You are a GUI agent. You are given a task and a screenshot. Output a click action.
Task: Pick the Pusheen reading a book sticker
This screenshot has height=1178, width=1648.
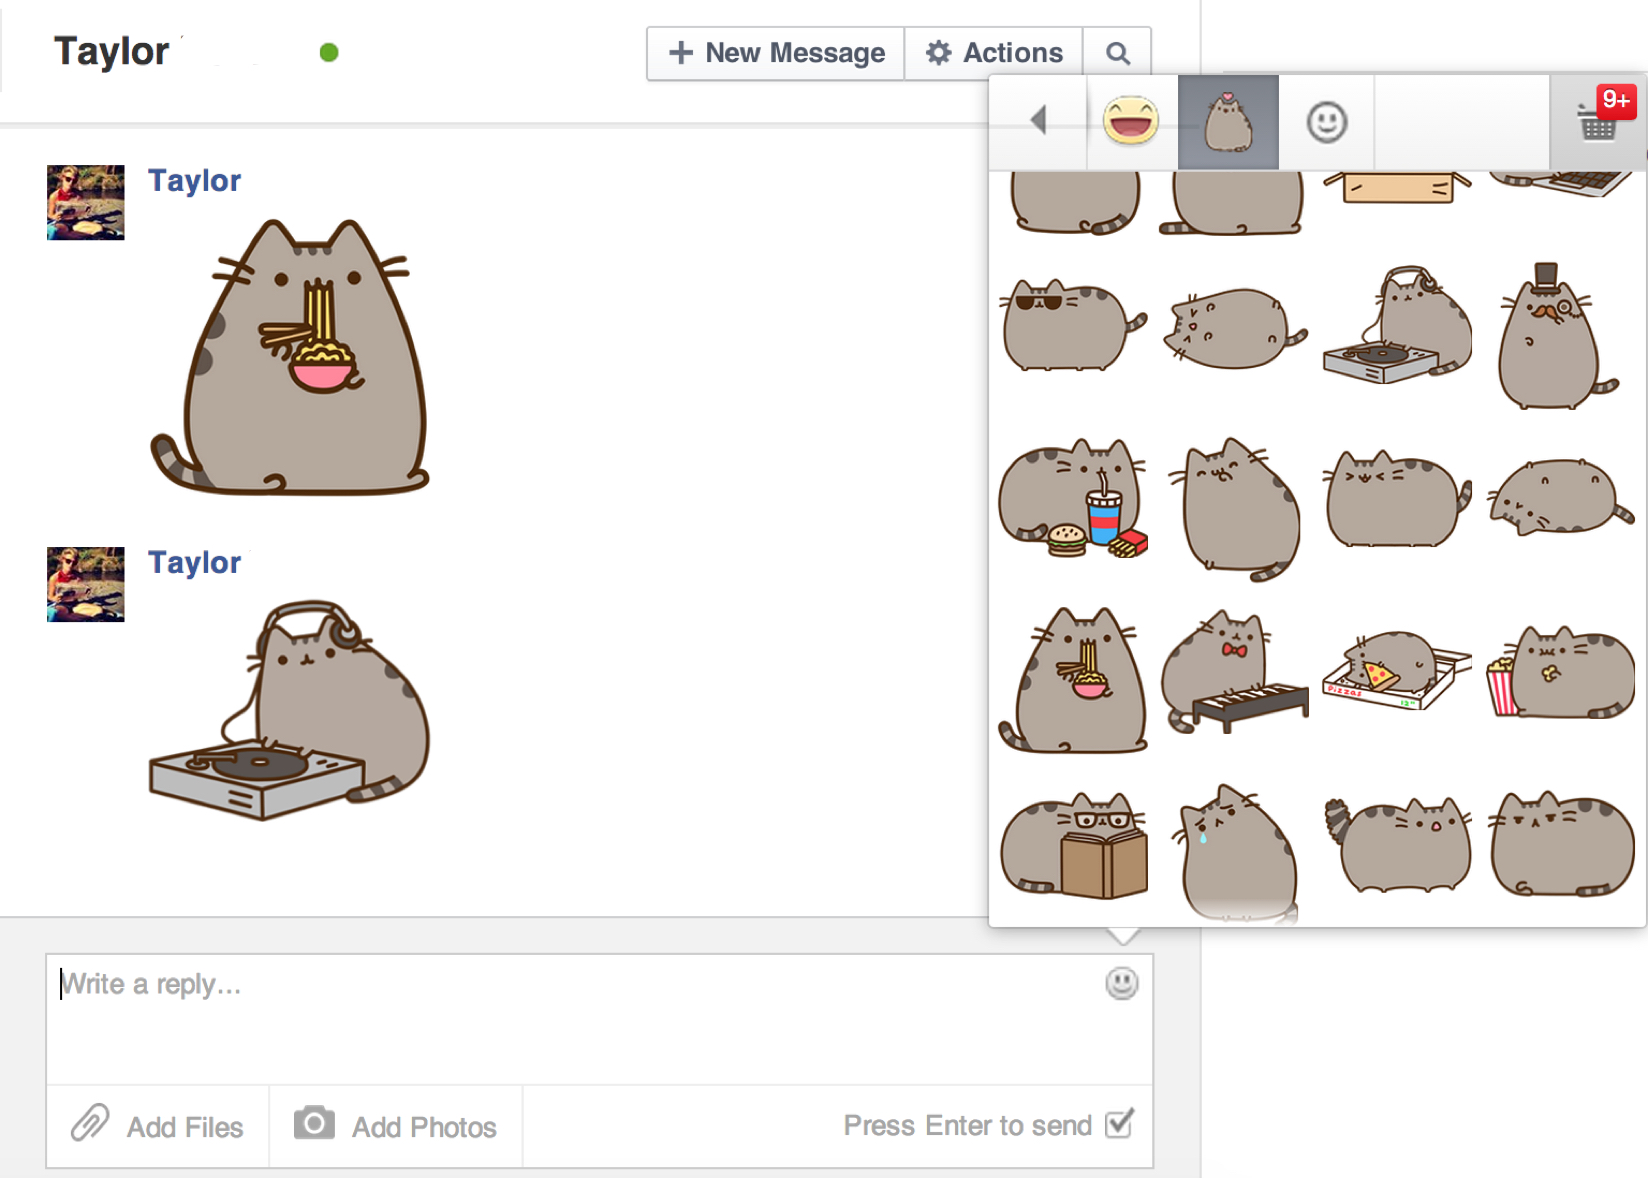point(1074,845)
